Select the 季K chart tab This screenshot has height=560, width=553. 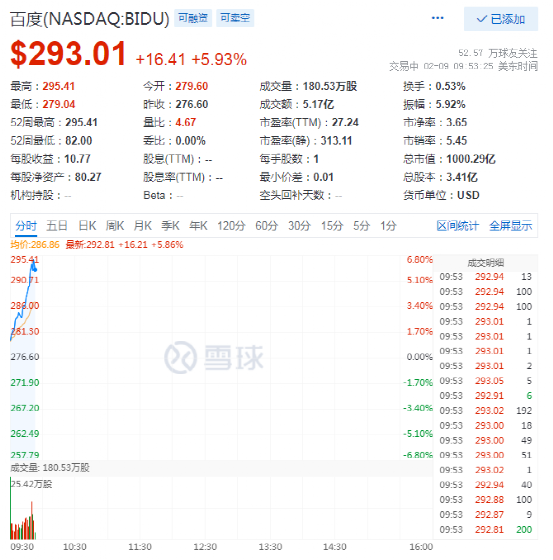pyautogui.click(x=170, y=226)
